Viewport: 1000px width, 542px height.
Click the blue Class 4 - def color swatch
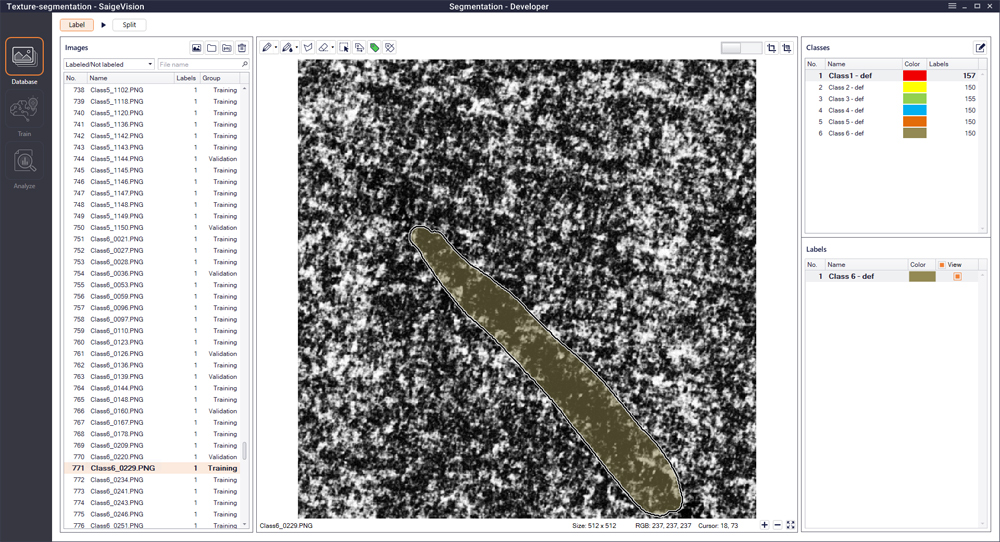pos(915,110)
